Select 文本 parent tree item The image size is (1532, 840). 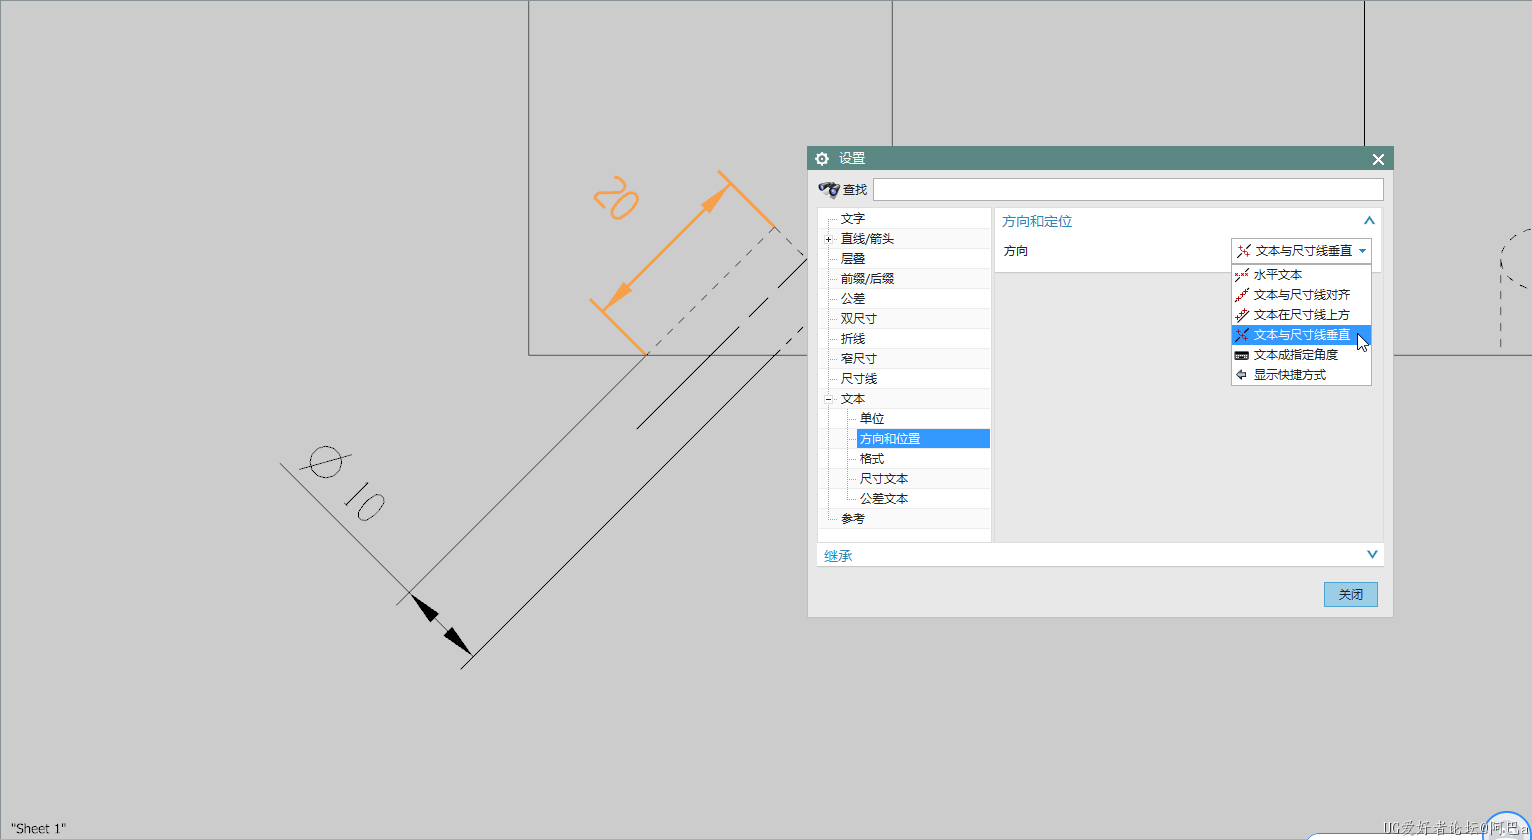(x=853, y=399)
